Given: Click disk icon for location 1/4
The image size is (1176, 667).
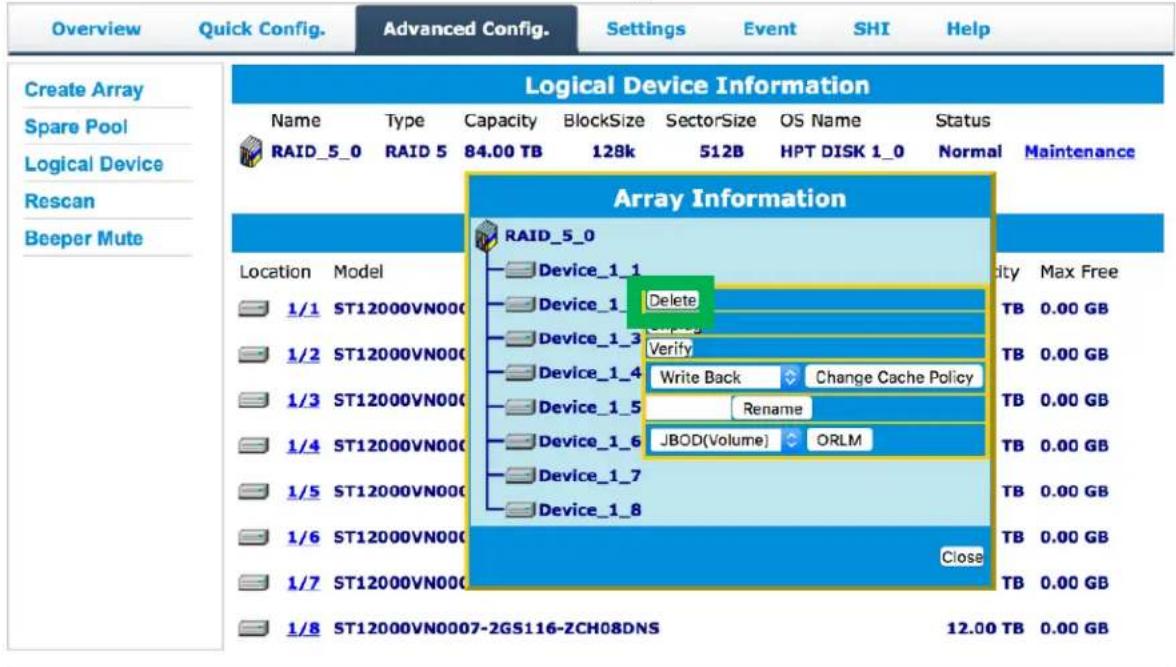Looking at the screenshot, I should click(x=254, y=446).
